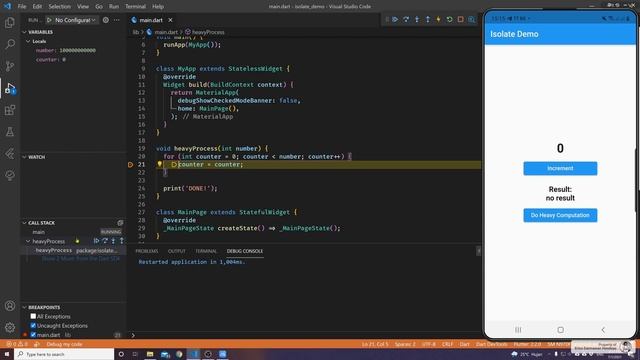Open the Testing flask view
The image size is (640, 360).
(x=10, y=132)
